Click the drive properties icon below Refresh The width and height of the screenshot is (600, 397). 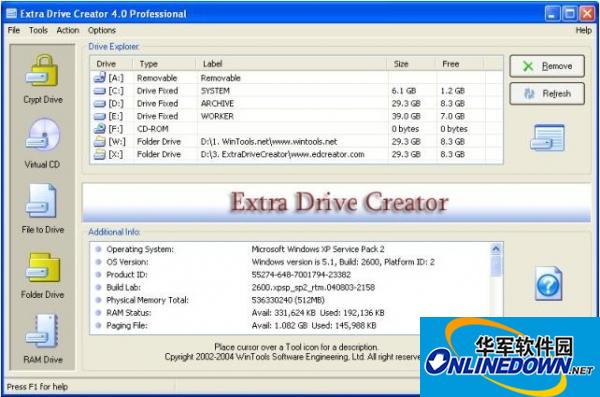pyautogui.click(x=547, y=138)
